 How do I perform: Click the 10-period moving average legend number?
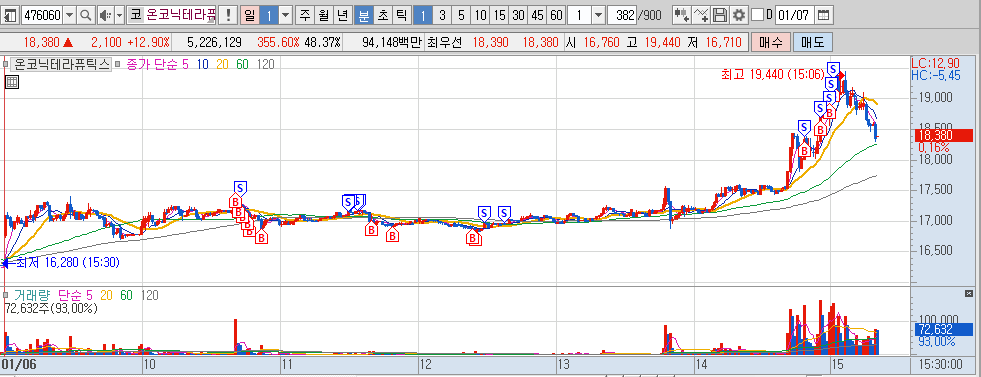click(203, 64)
